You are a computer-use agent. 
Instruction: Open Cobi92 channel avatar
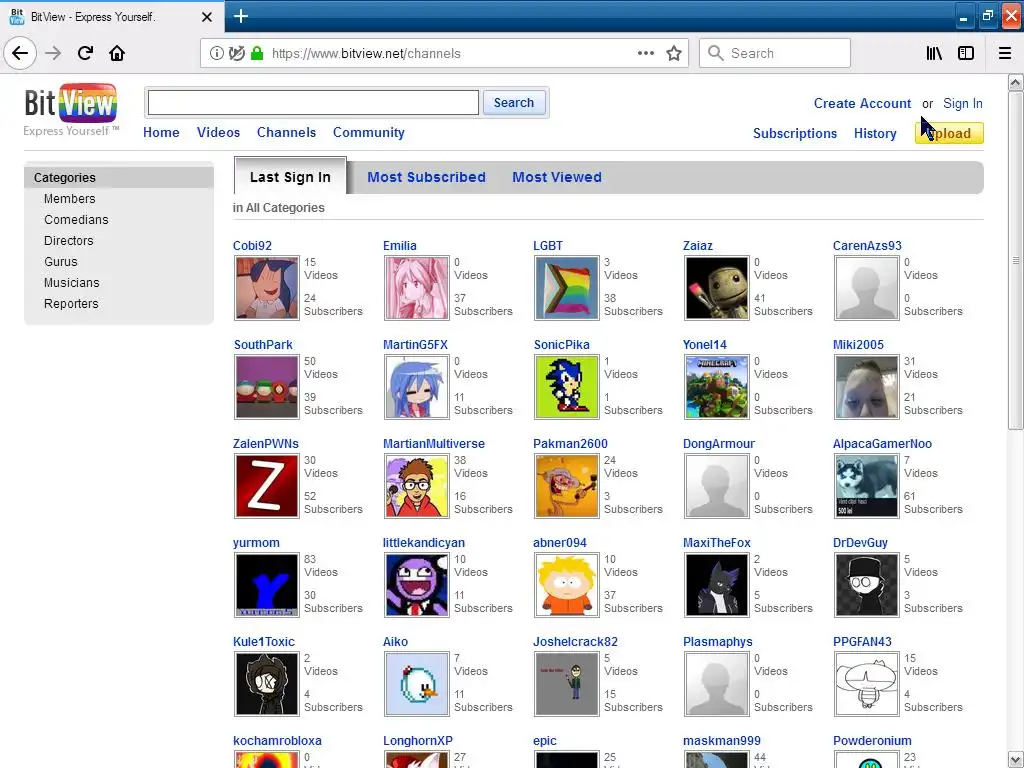point(266,288)
